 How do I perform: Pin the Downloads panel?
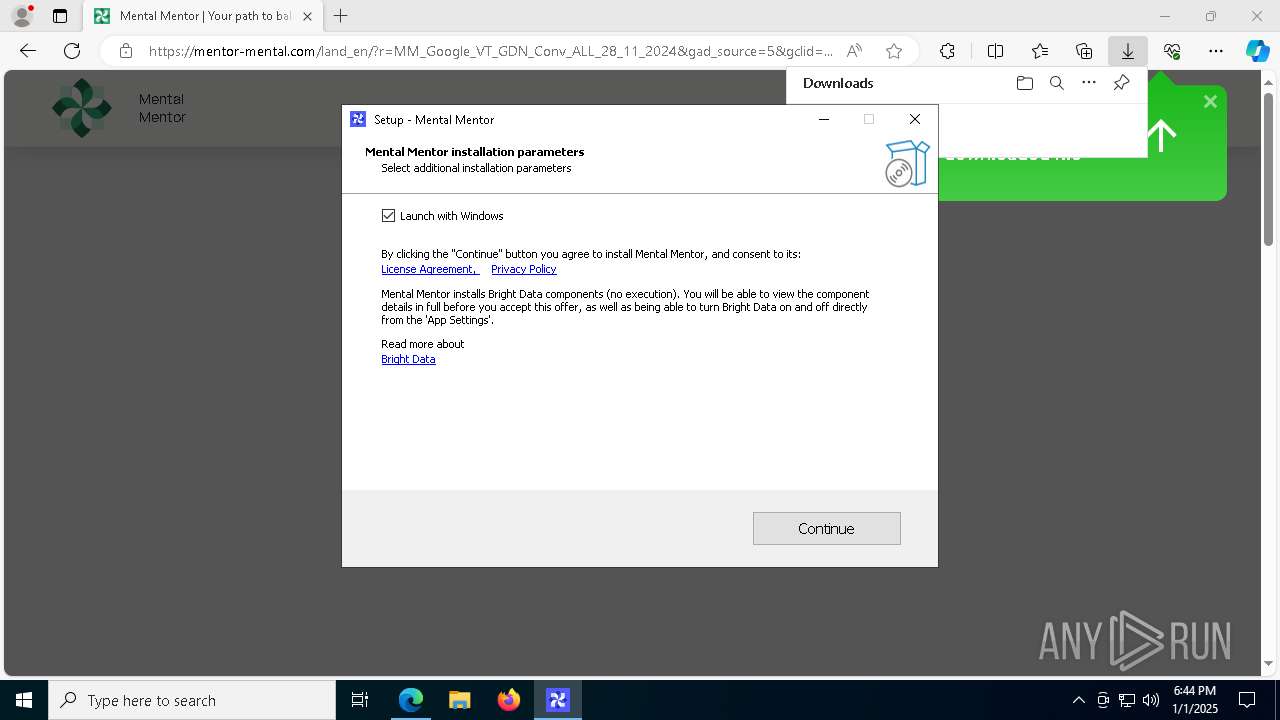click(x=1121, y=83)
